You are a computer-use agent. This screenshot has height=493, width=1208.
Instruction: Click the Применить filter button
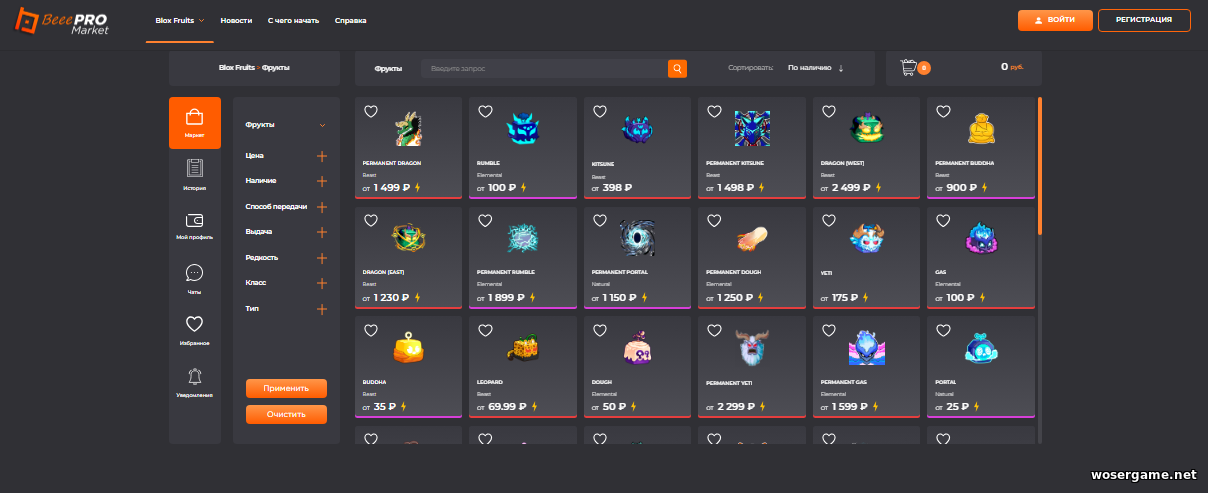pyautogui.click(x=286, y=388)
